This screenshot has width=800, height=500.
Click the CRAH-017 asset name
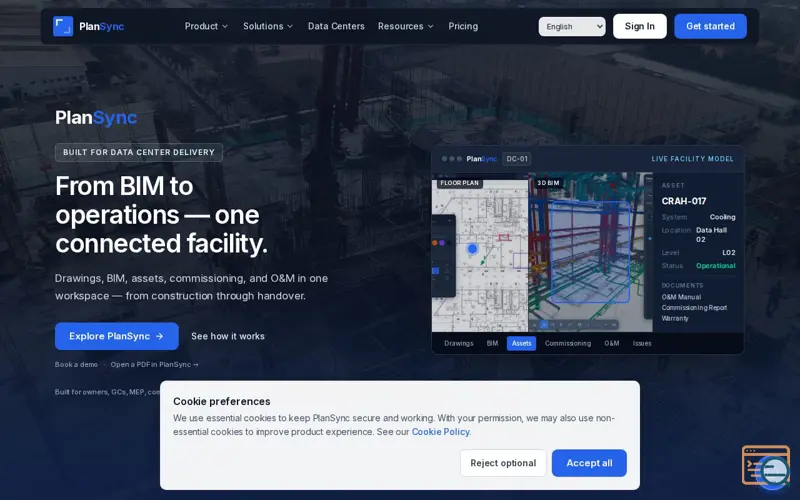pos(684,201)
